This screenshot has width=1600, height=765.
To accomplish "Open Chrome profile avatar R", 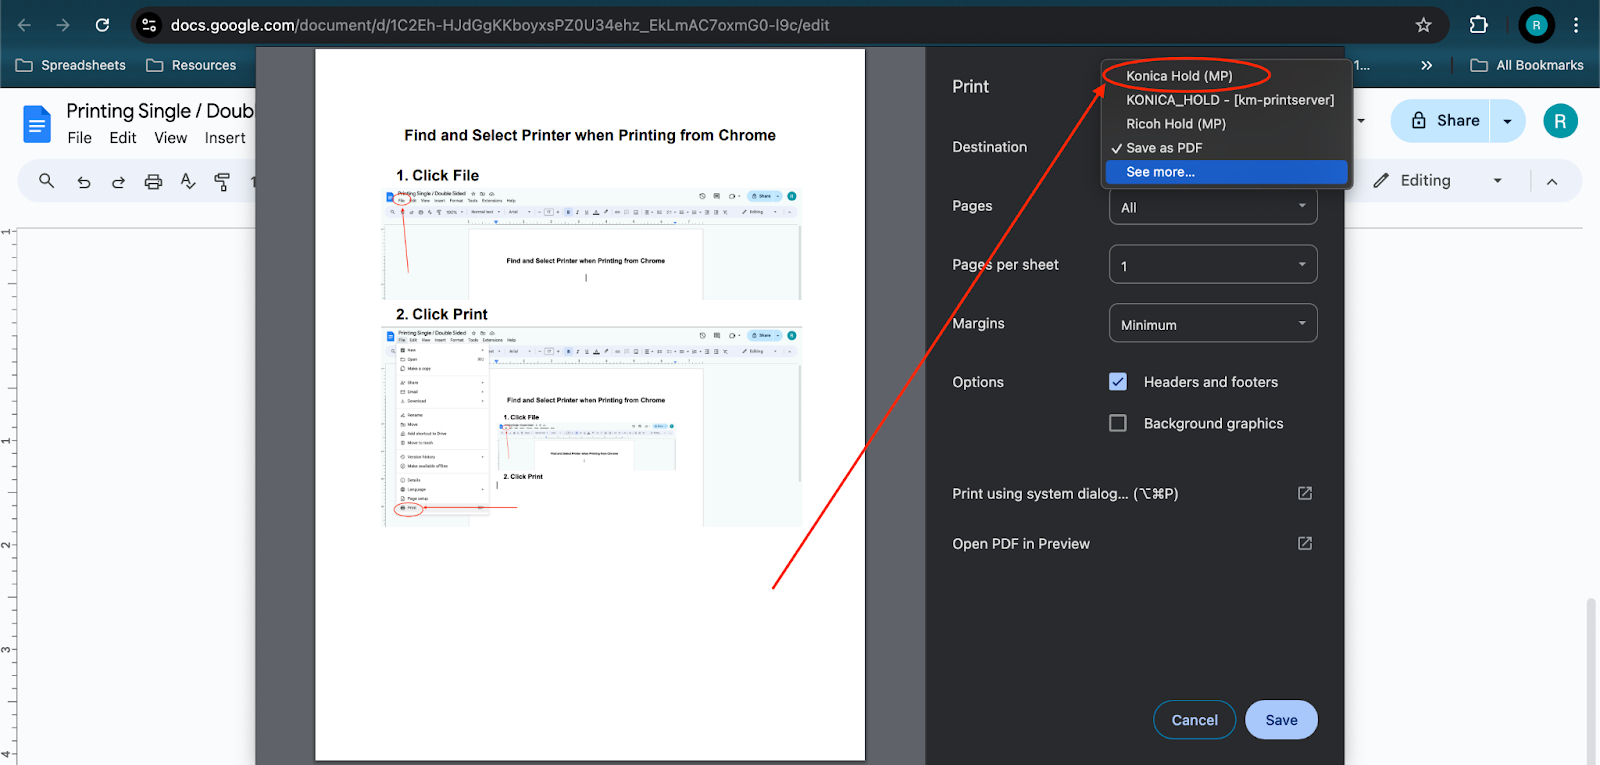I will [1536, 25].
